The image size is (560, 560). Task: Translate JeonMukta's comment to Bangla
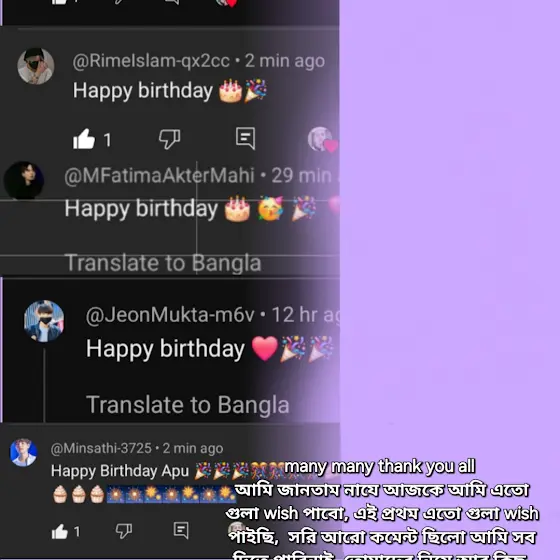pyautogui.click(x=188, y=405)
